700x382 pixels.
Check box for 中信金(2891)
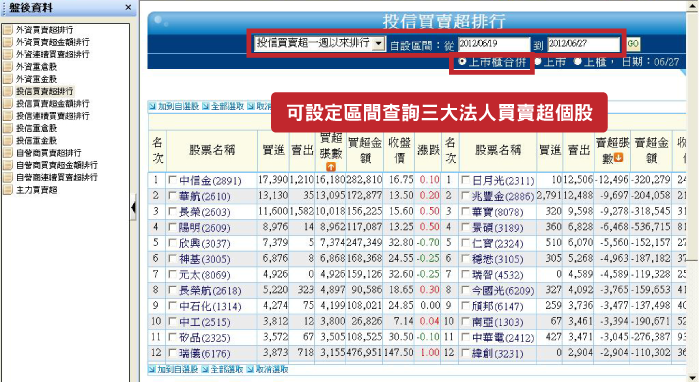tap(172, 180)
